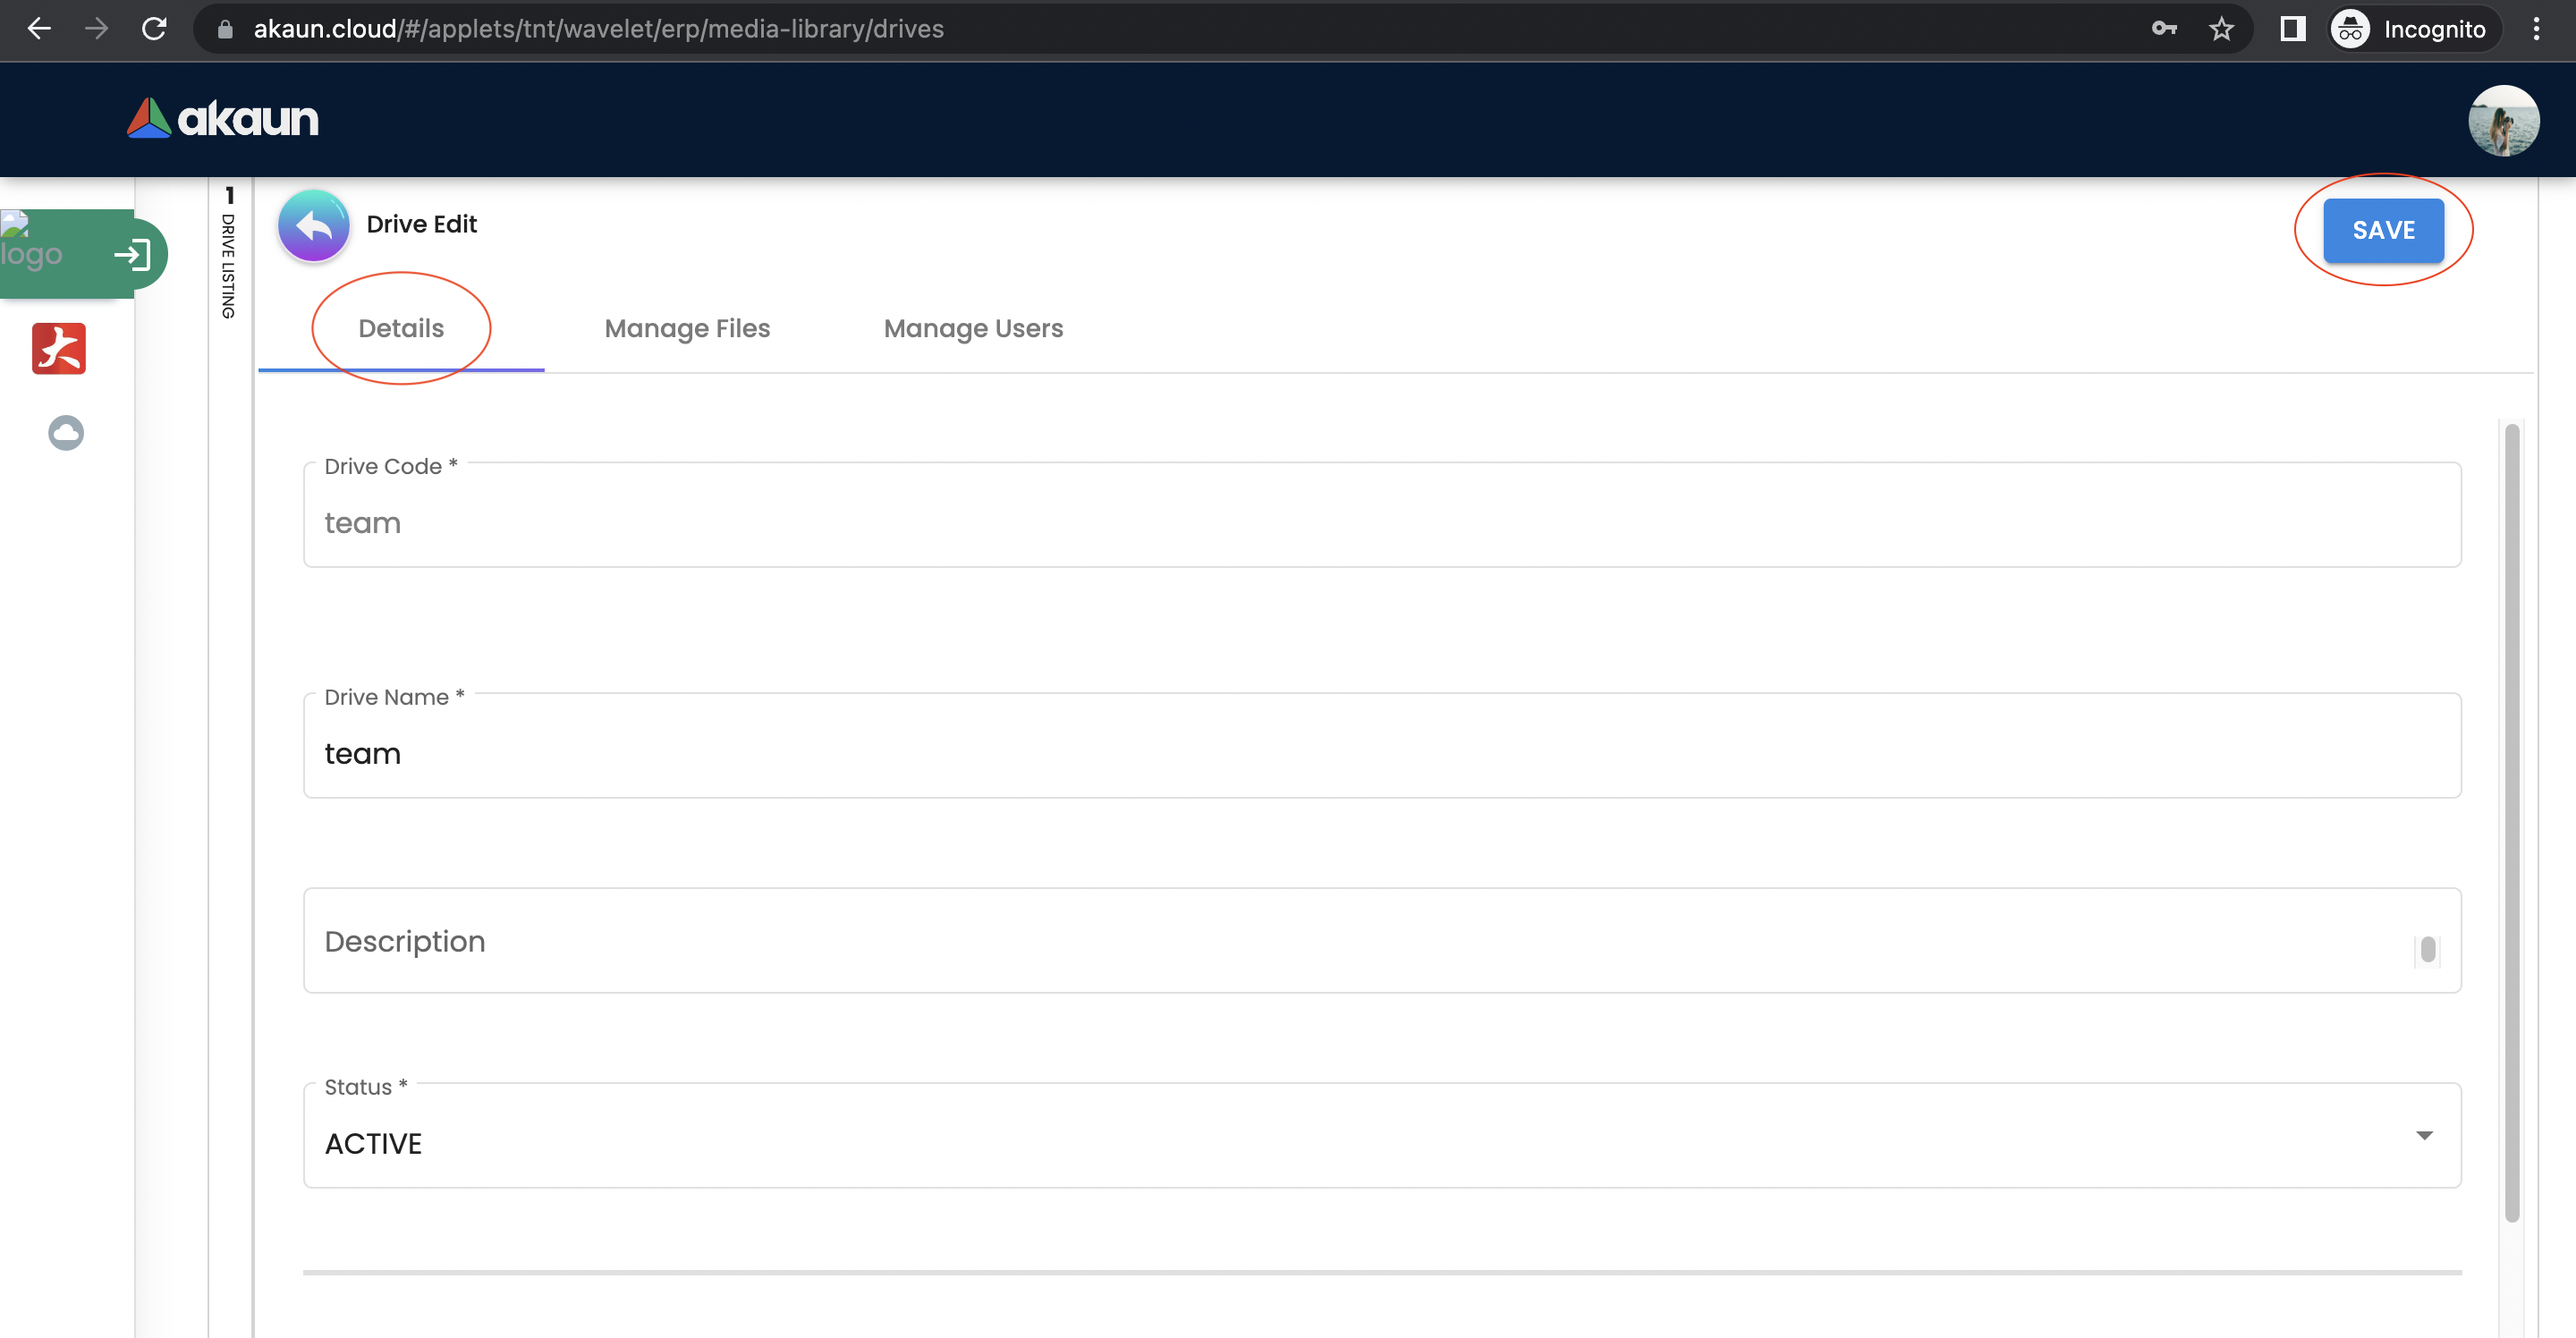Open the red PDF applet icon
Image resolution: width=2576 pixels, height=1338 pixels.
pos(59,349)
